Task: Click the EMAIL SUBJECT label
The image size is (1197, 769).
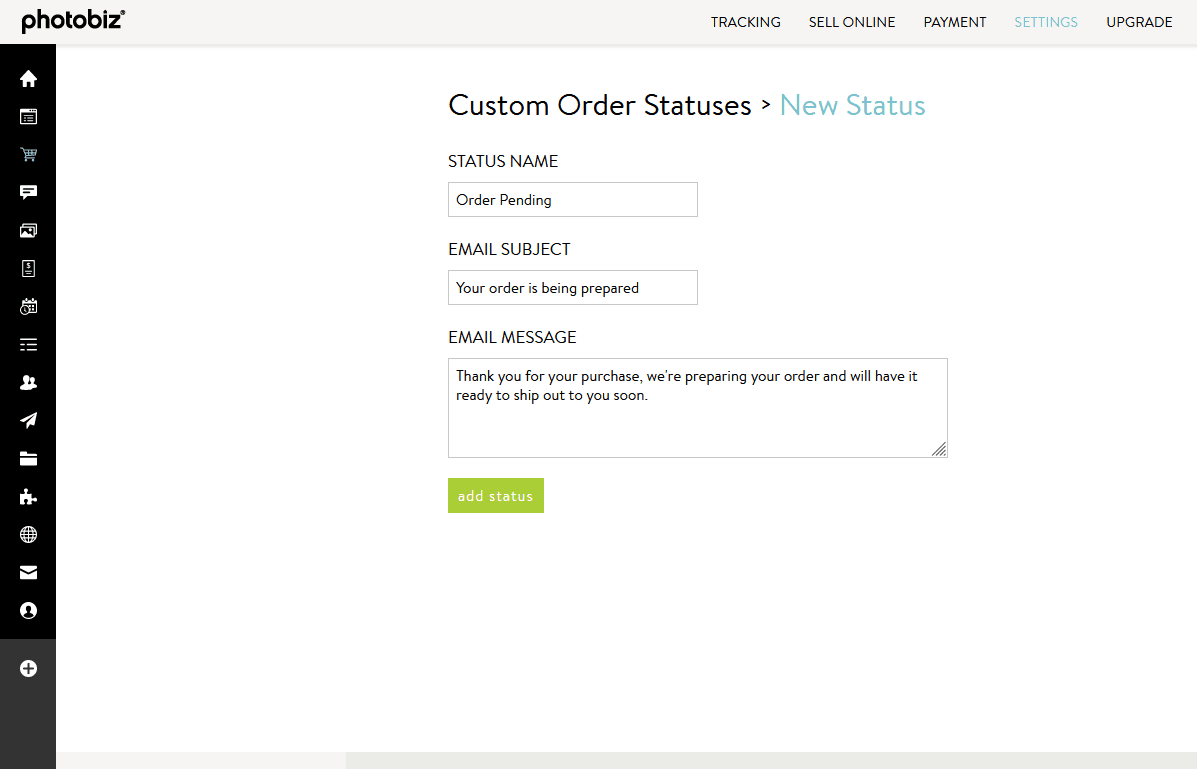Action: click(x=509, y=249)
